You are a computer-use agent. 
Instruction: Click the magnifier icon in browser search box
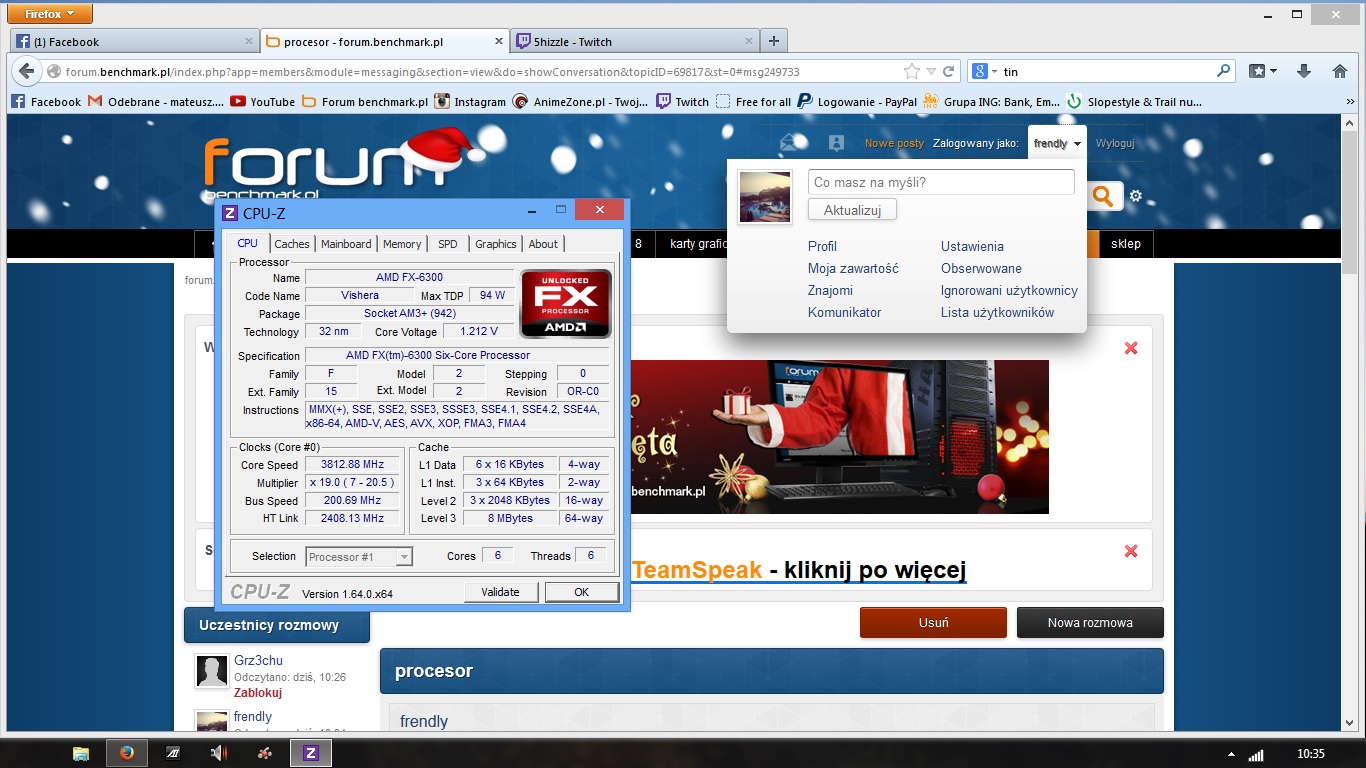(x=1223, y=72)
